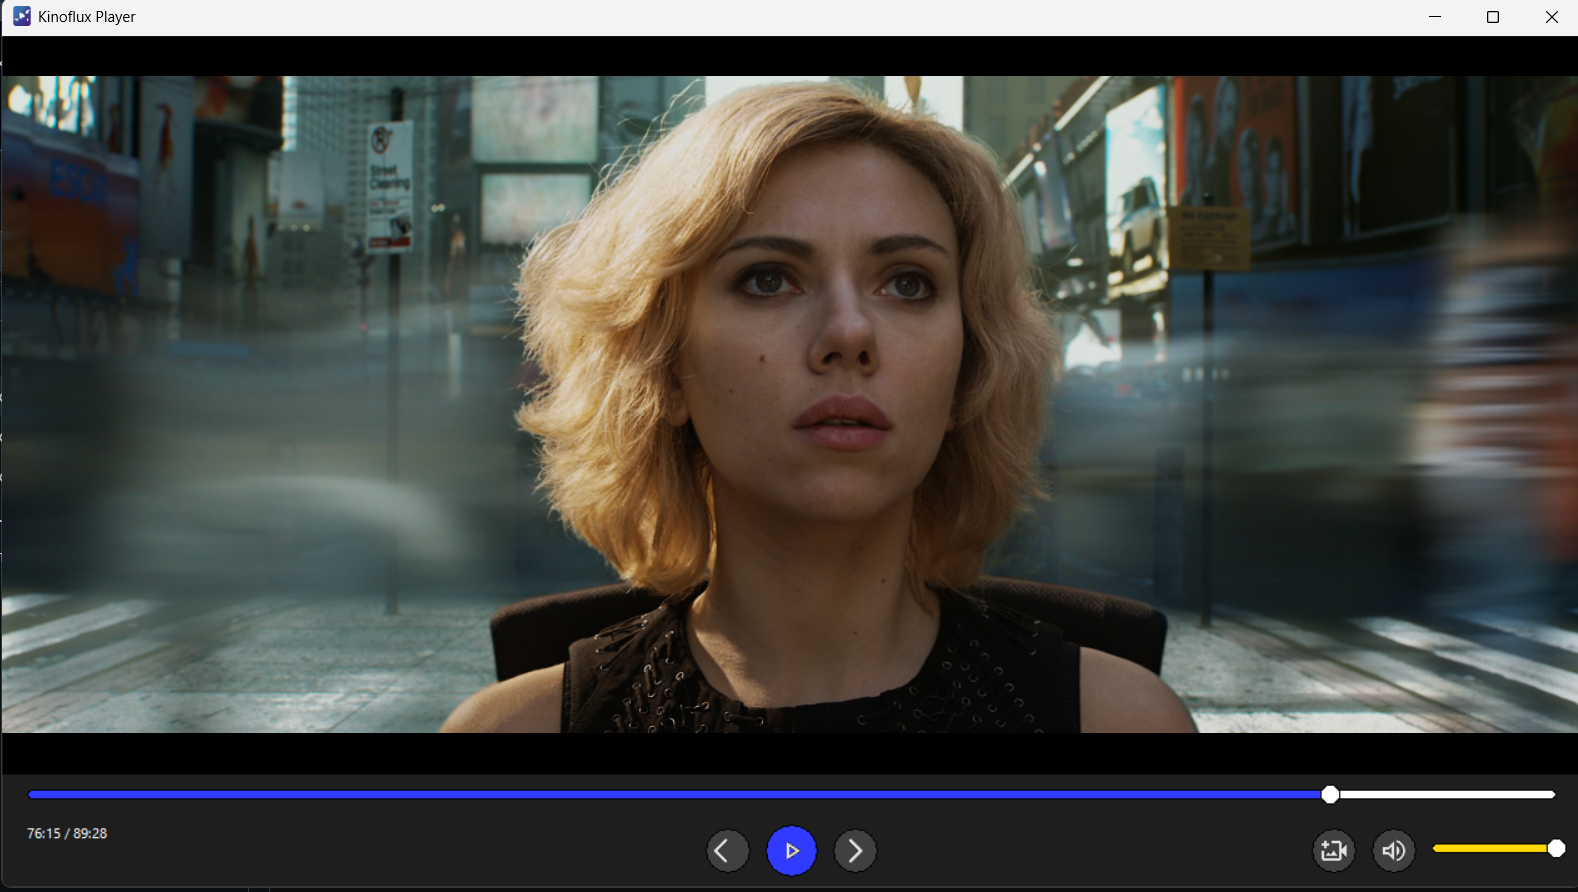Maximize the Kinoflux Player window
Image resolution: width=1578 pixels, height=892 pixels.
point(1493,17)
